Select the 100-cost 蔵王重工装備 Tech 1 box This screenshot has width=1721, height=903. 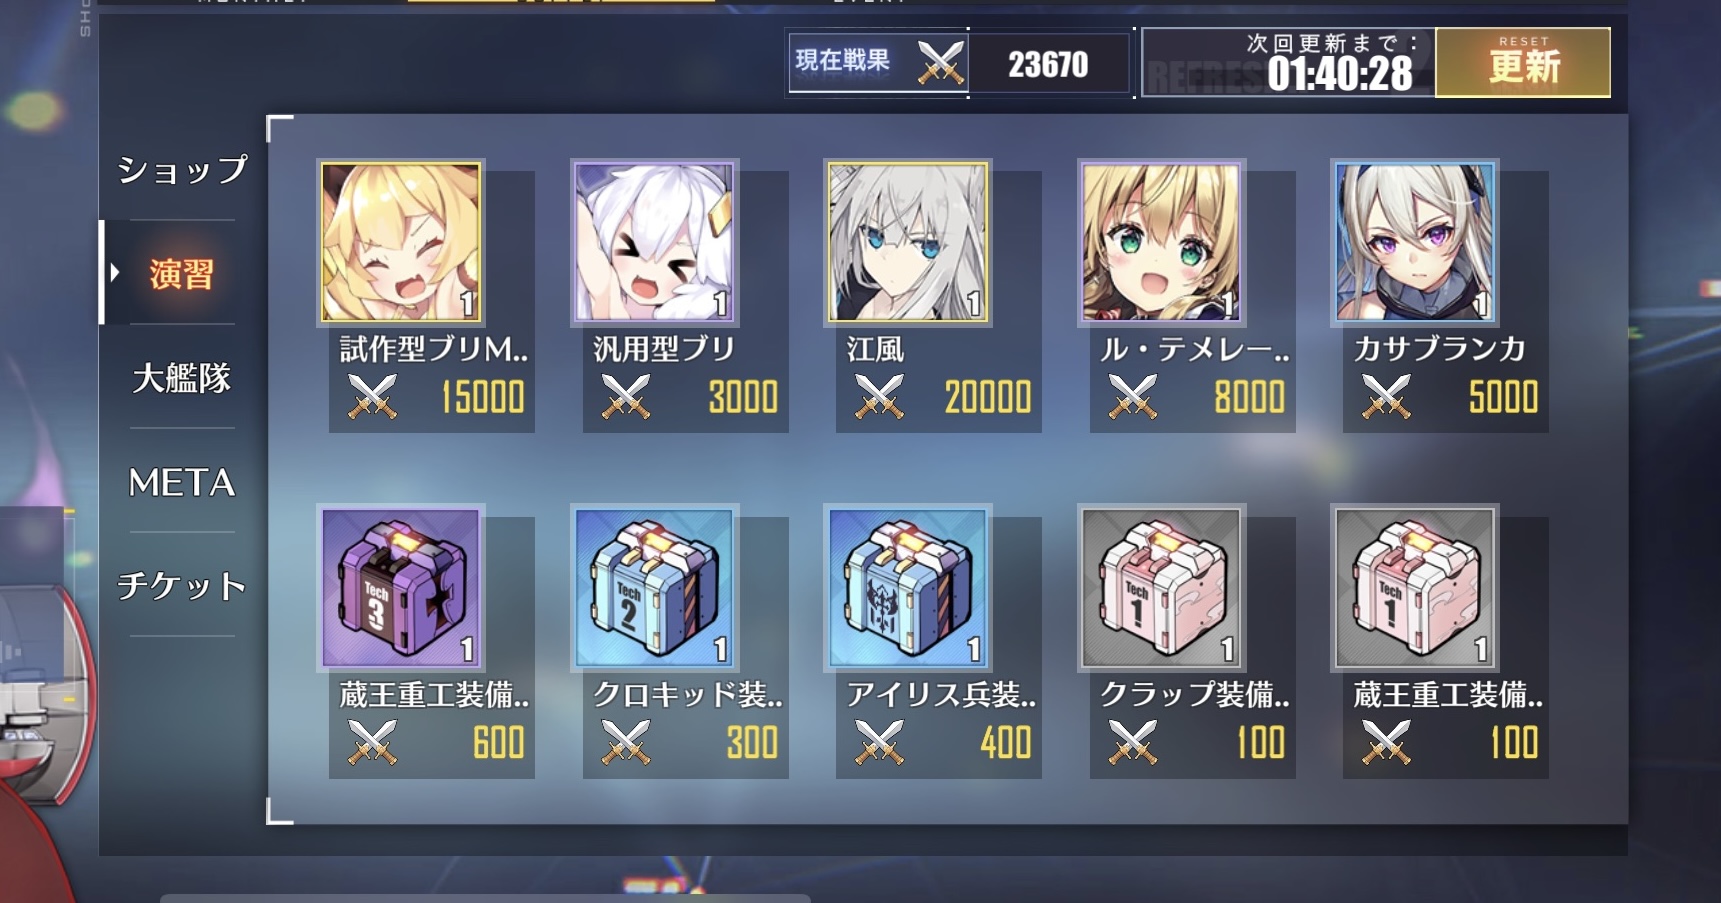click(x=1415, y=587)
